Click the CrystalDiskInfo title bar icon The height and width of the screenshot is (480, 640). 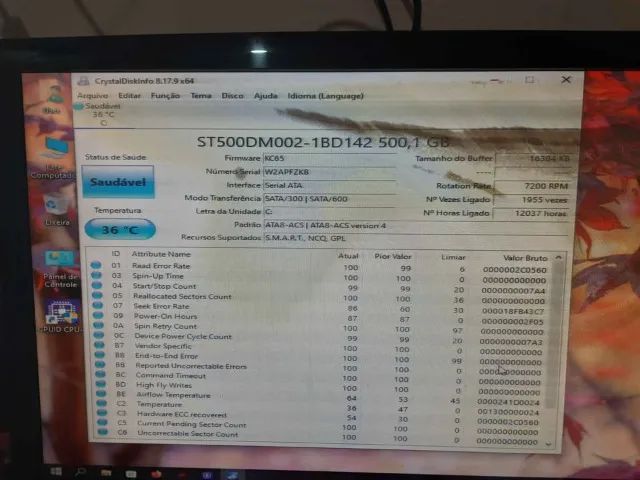(x=83, y=81)
